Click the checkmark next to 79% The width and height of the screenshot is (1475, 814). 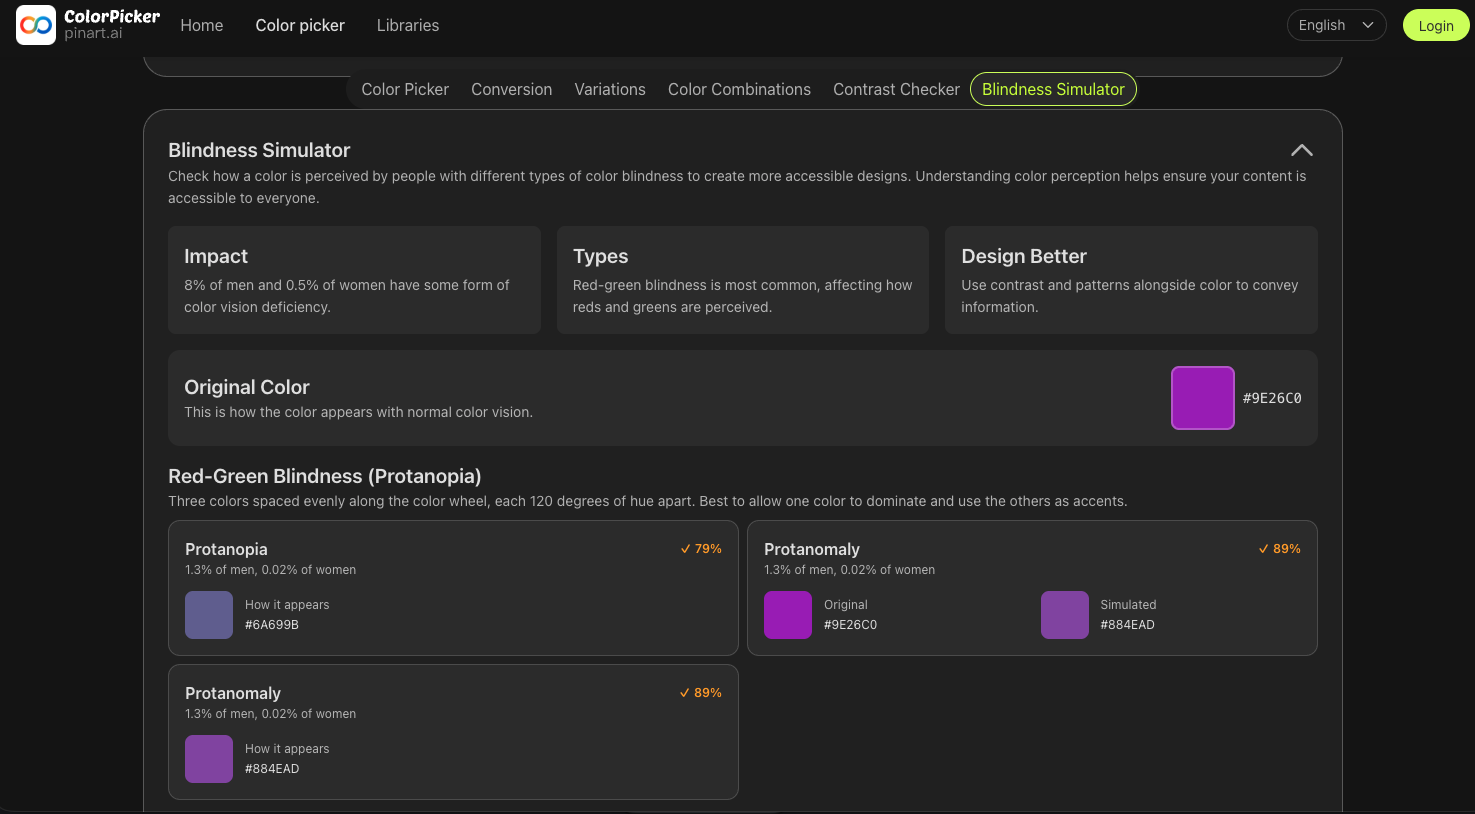pyautogui.click(x=685, y=548)
